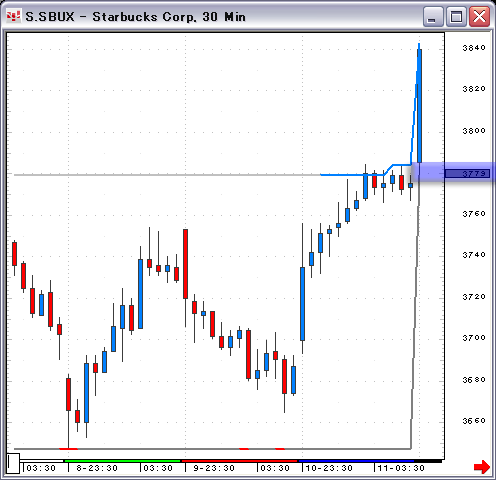Click the 3700 price axis label
The image size is (496, 480).
474,338
